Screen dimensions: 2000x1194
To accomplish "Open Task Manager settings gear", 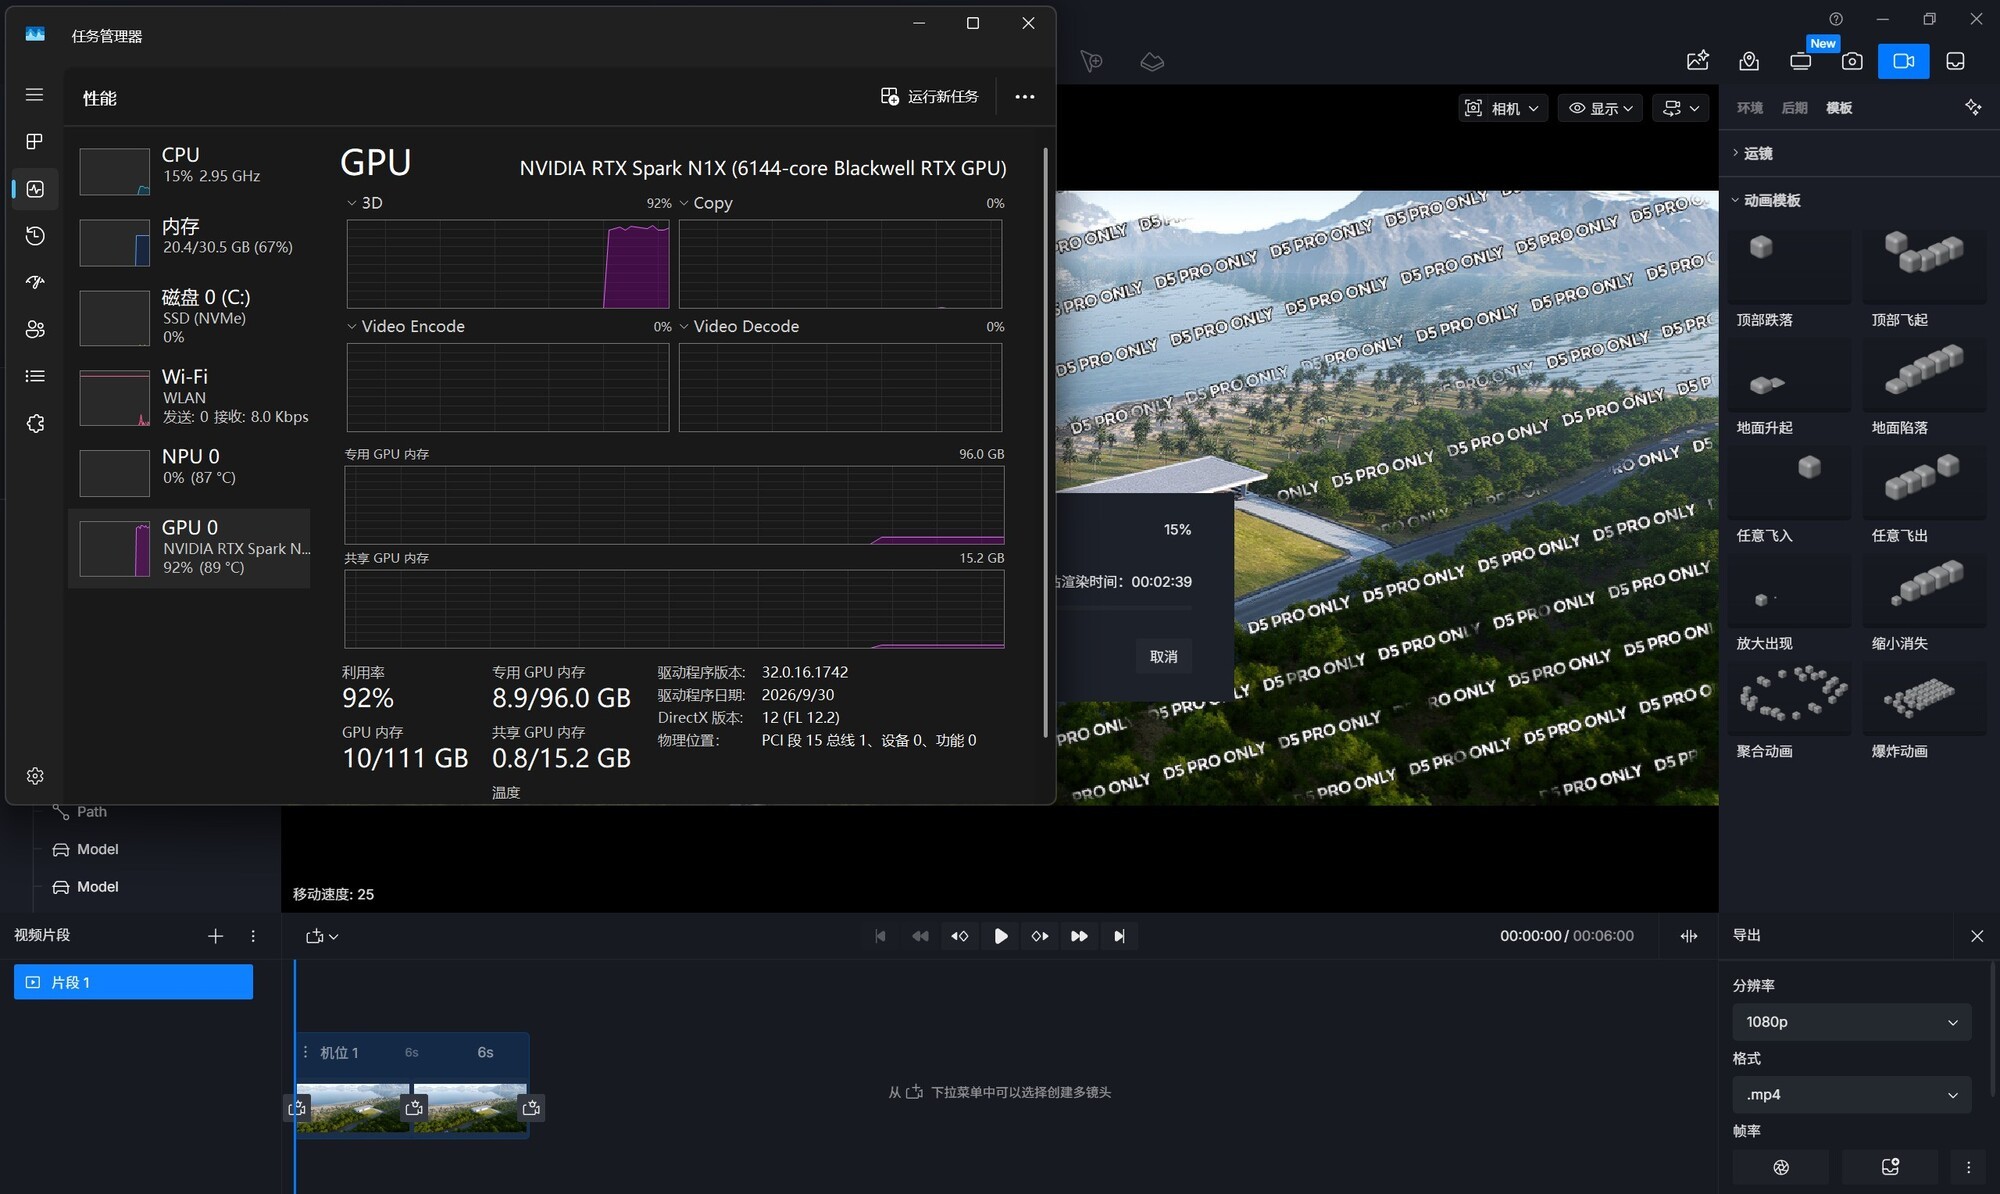I will (35, 776).
